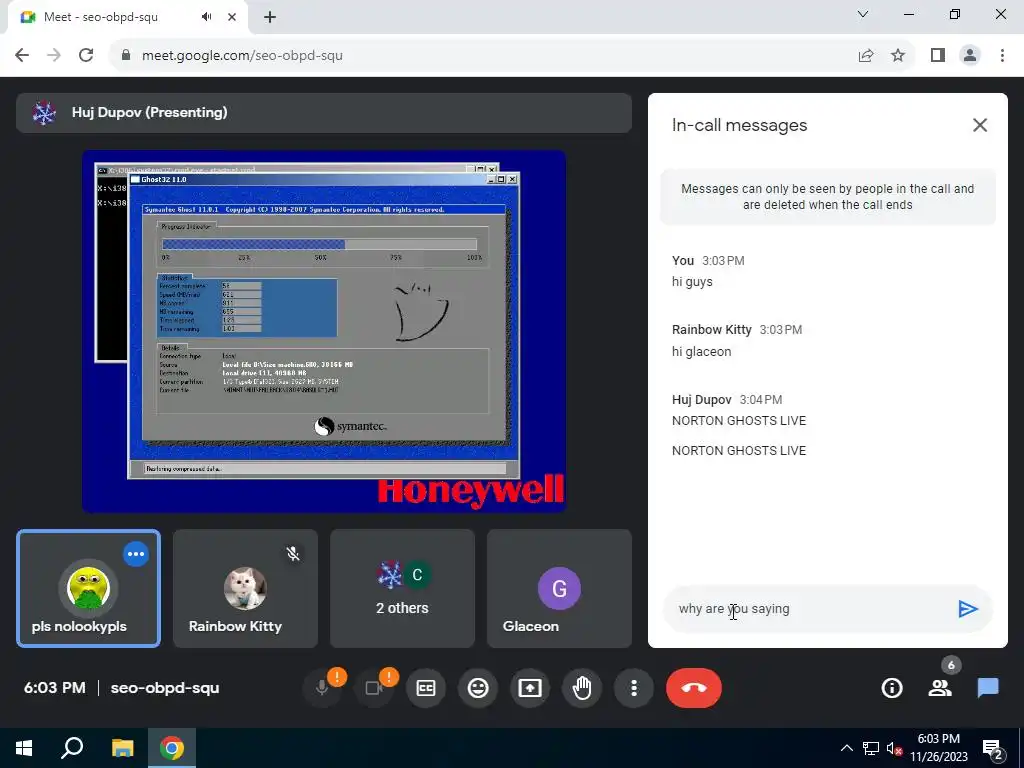Click the share this page icon

tap(866, 56)
